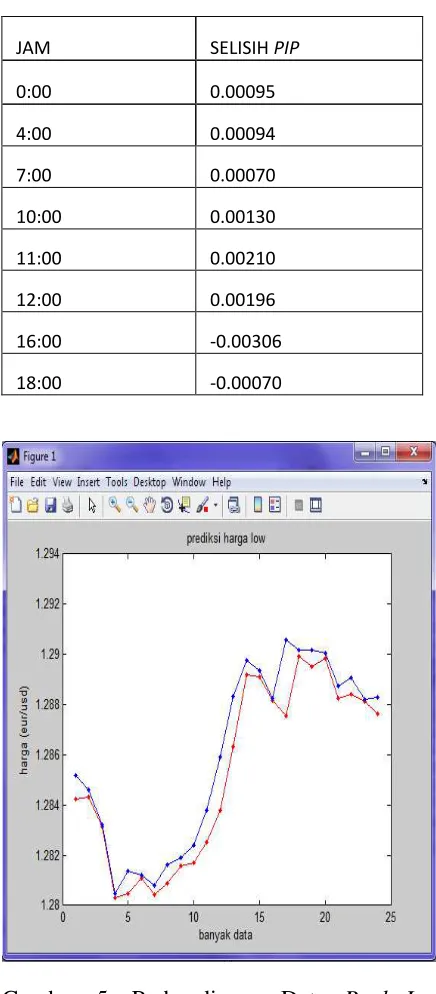Click the 18:00 table cell
The image size is (436, 994).
pyautogui.click(x=98, y=374)
